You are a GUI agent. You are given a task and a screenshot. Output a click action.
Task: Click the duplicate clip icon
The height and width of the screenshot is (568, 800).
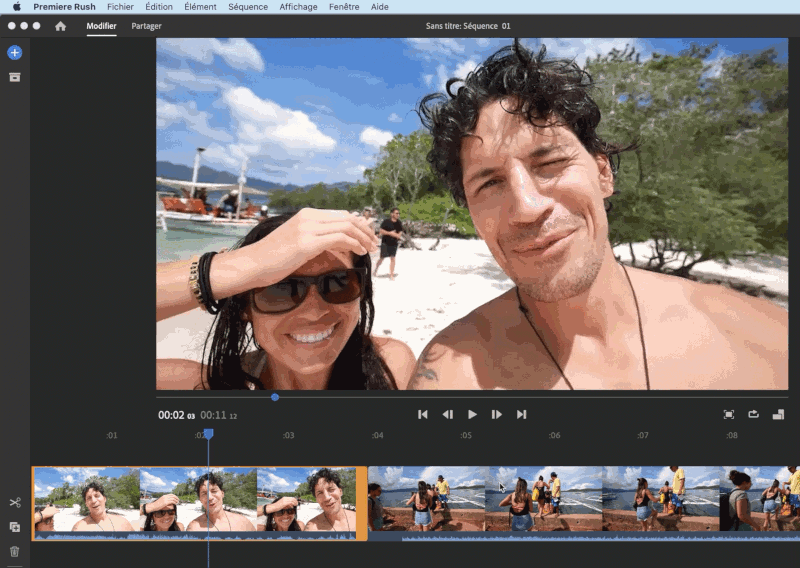pos(14,527)
